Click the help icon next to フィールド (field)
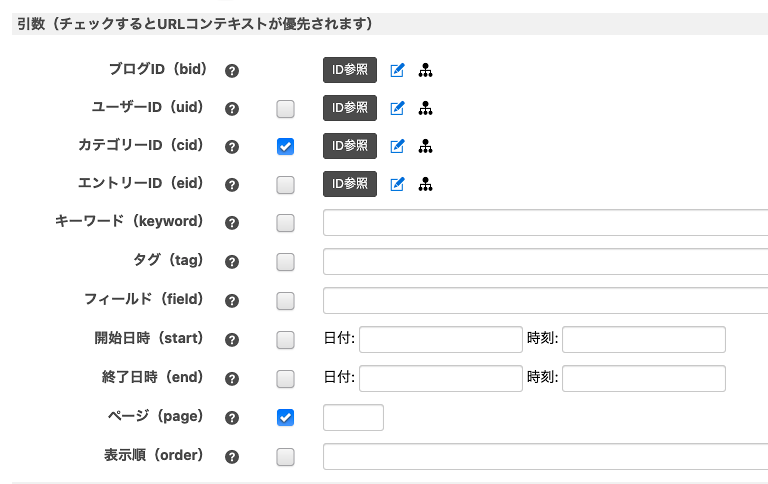This screenshot has height=484, width=768. point(232,301)
